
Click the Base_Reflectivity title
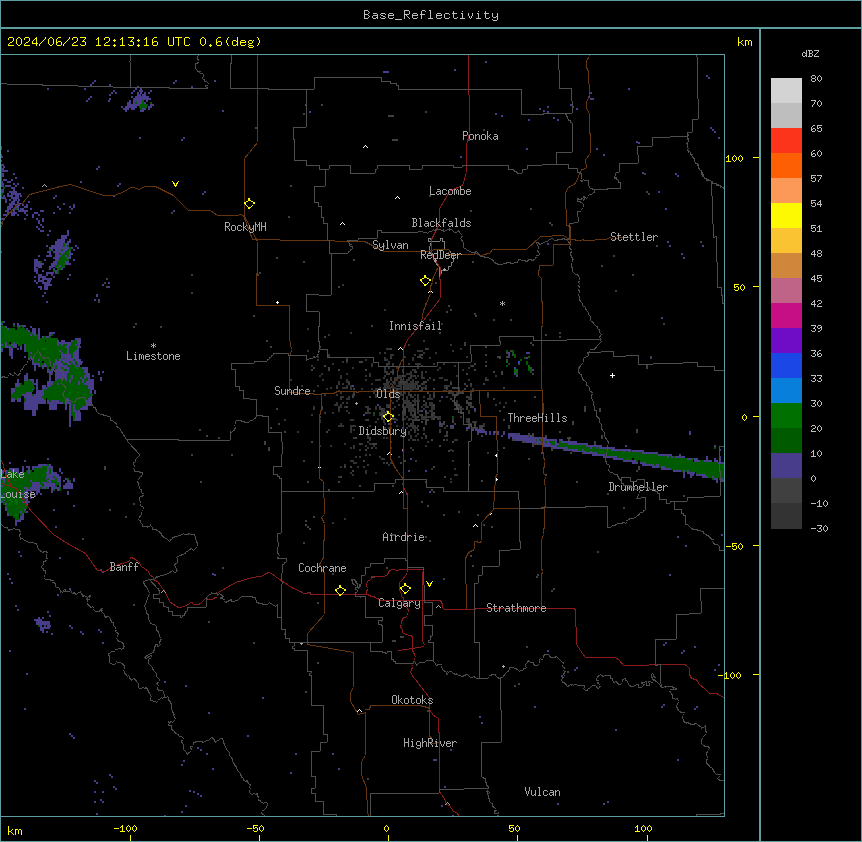pos(431,15)
